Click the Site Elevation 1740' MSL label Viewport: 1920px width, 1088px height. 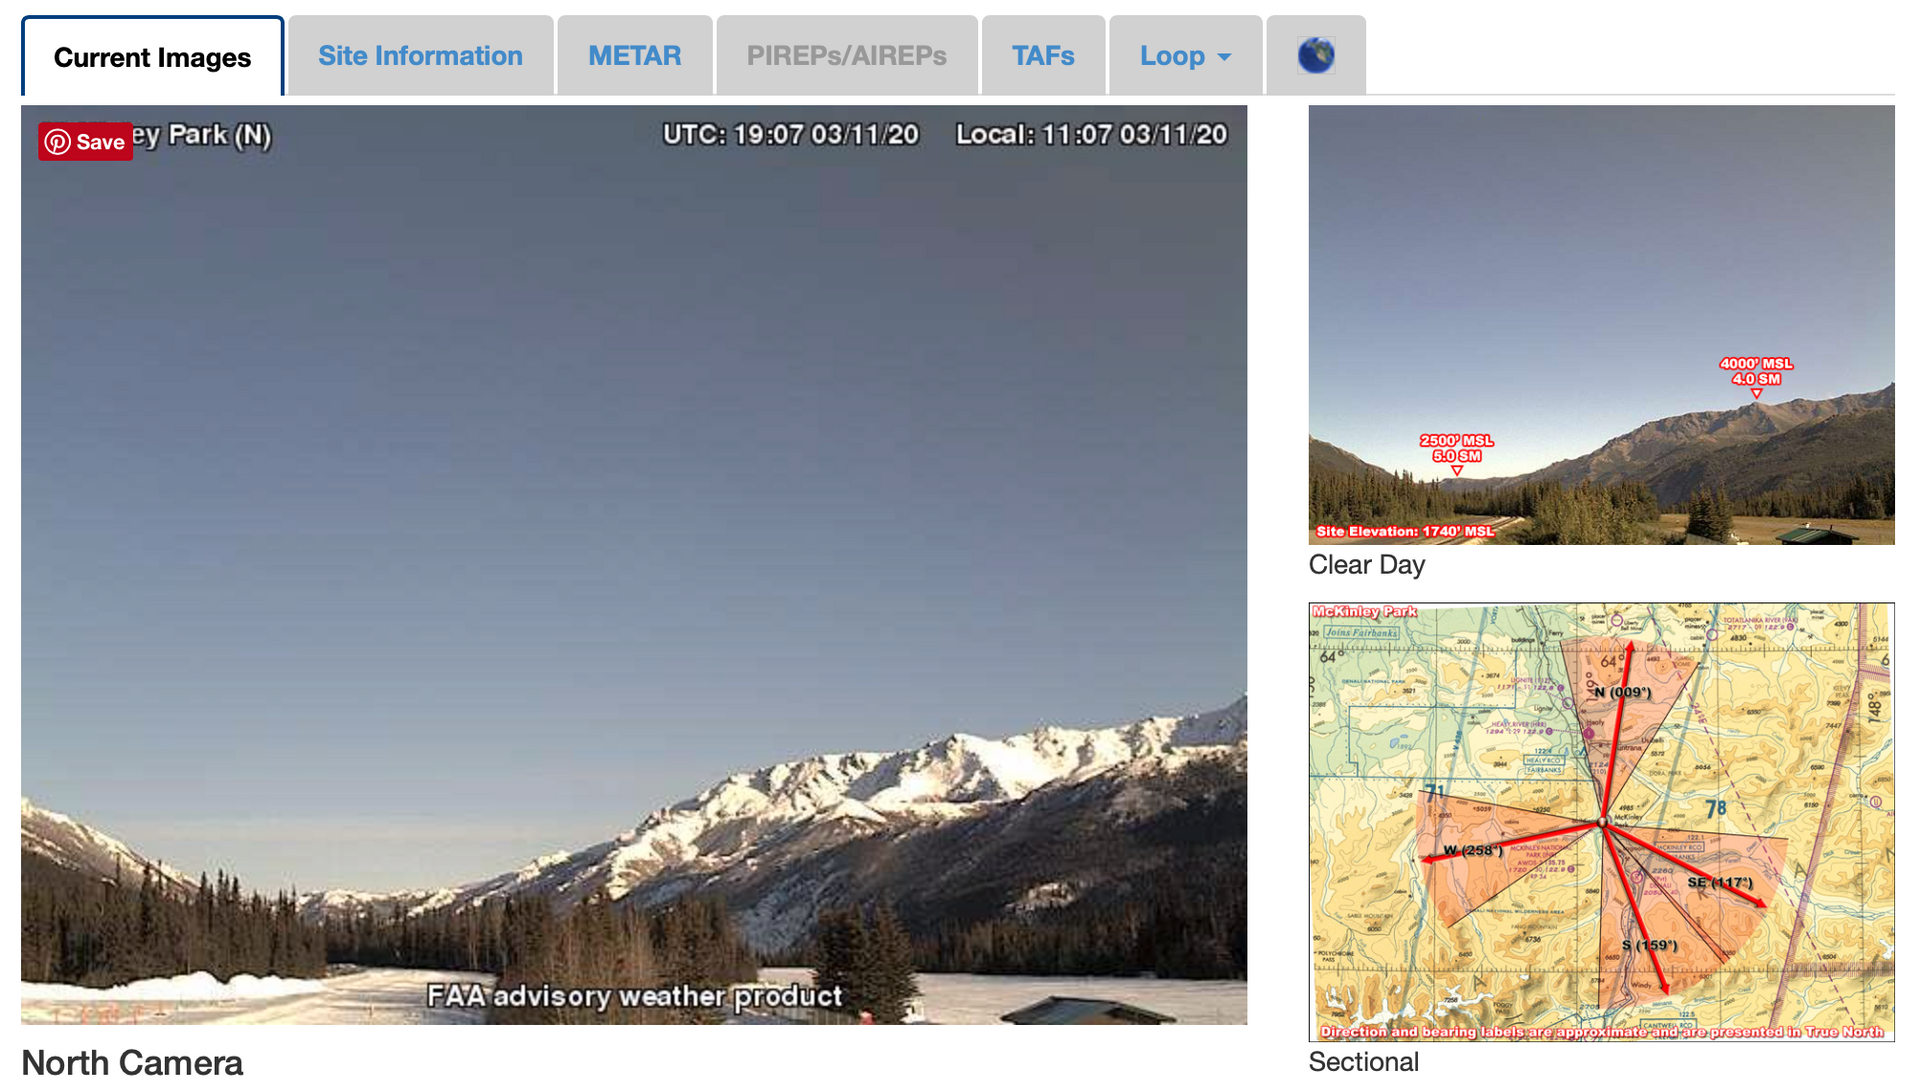(1405, 531)
